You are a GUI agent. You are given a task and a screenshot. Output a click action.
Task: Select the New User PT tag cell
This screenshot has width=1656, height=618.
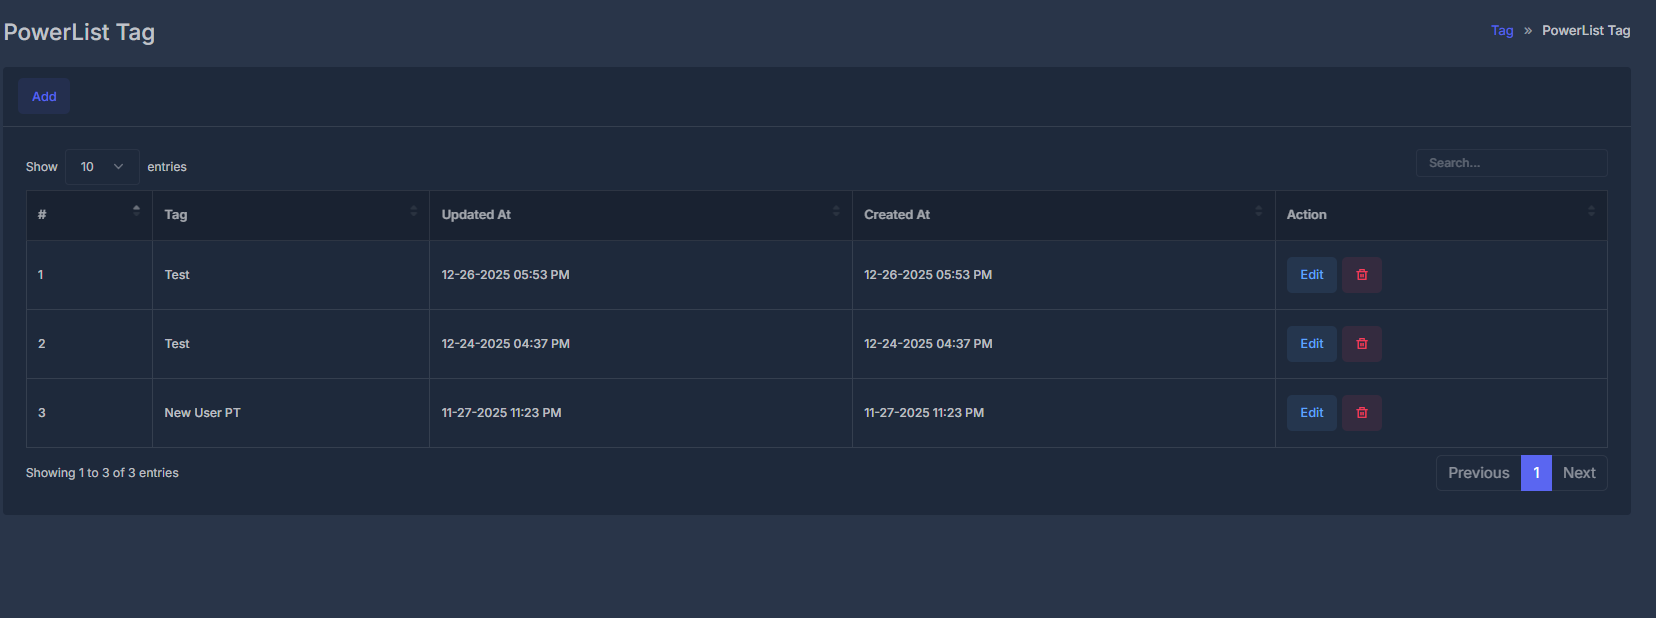click(x=291, y=413)
